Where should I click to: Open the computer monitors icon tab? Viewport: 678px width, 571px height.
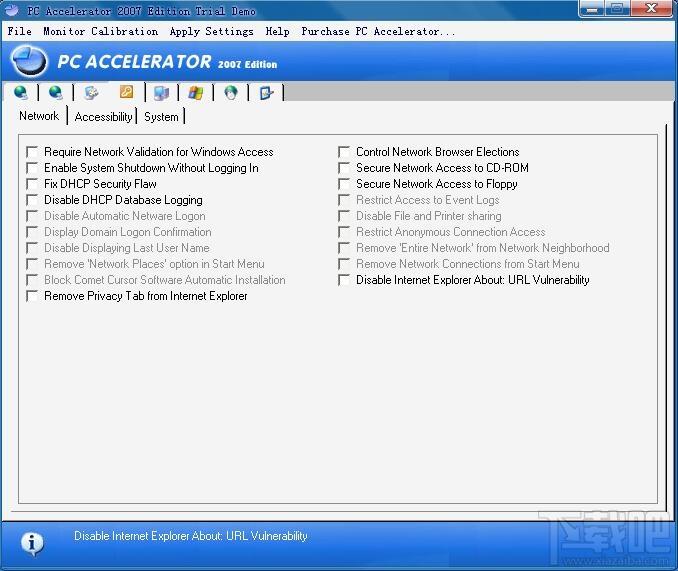point(161,93)
